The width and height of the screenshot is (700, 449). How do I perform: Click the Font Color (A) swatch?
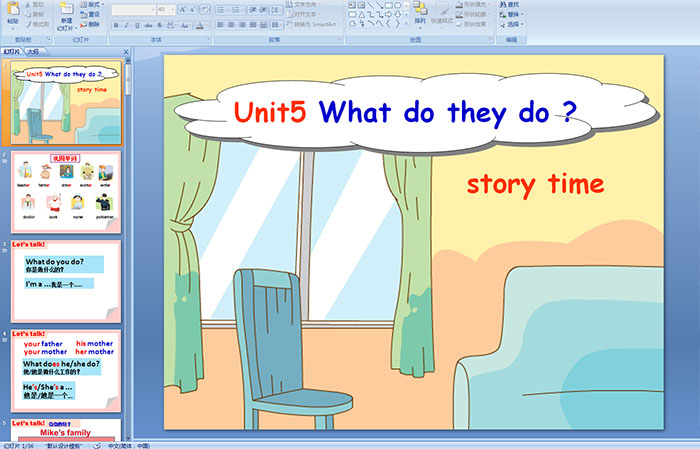pyautogui.click(x=200, y=25)
